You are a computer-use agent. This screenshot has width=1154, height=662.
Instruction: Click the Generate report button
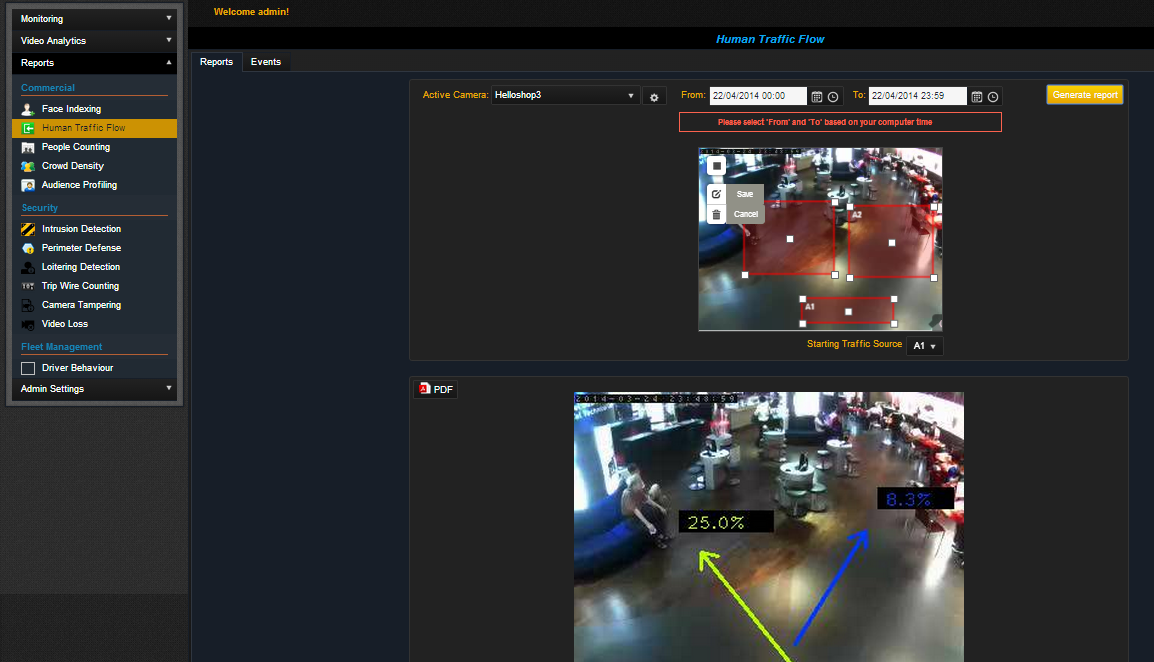1085,95
